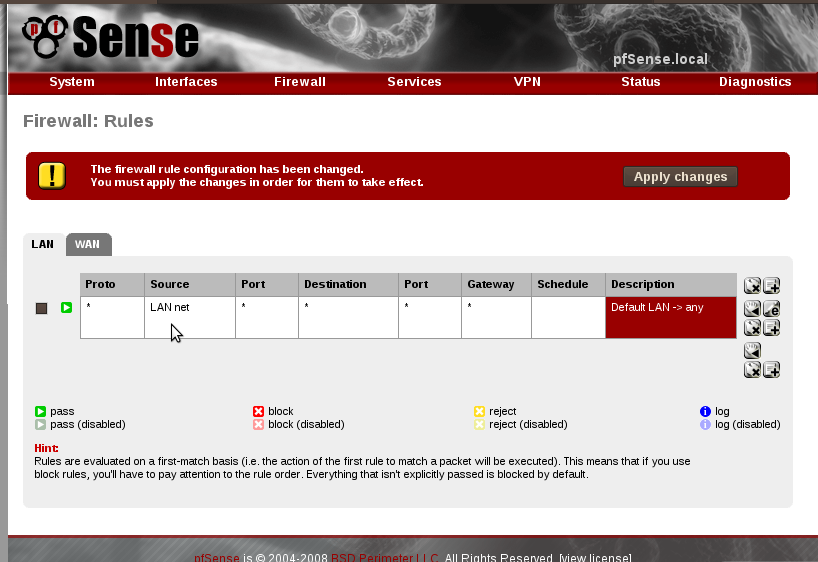
Task: Click the BSD Perimeter LLC footer link
Action: coord(385,557)
